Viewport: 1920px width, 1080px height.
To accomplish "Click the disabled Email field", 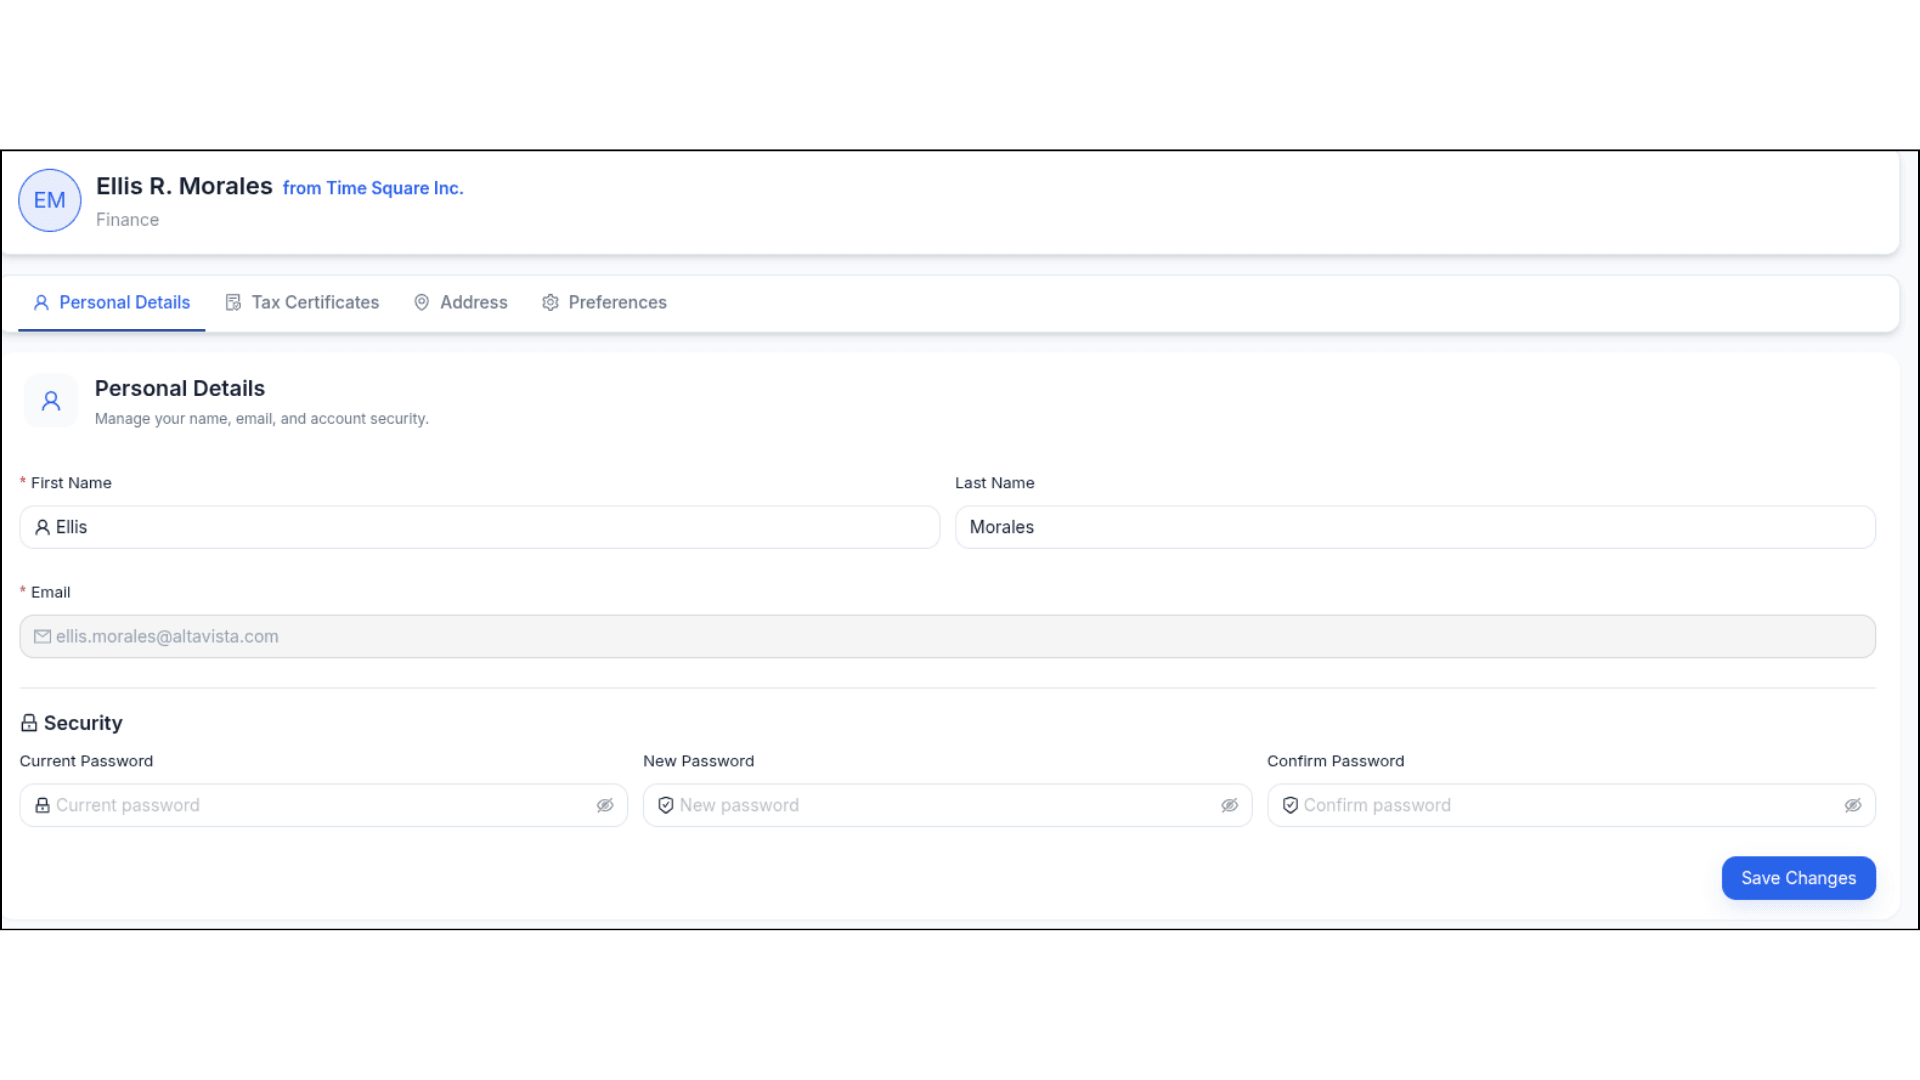I will pyautogui.click(x=948, y=636).
